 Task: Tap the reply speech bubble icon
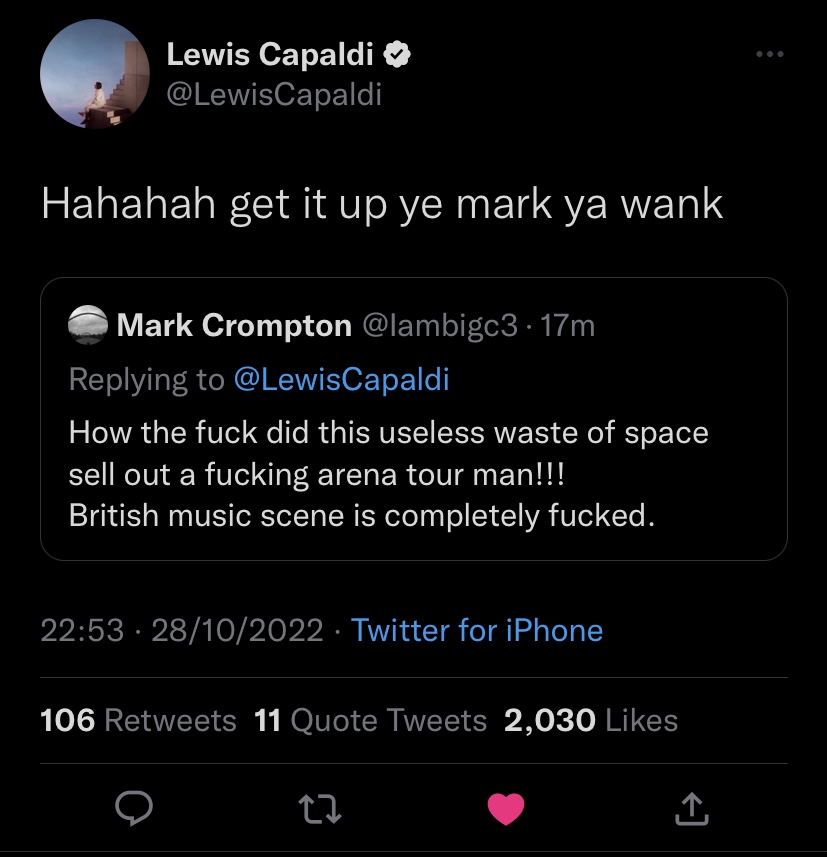[x=134, y=808]
